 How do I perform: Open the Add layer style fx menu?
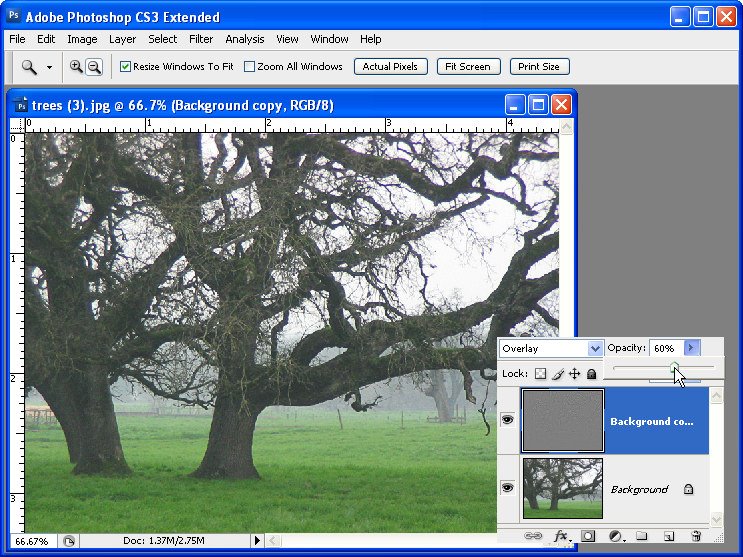[x=562, y=536]
